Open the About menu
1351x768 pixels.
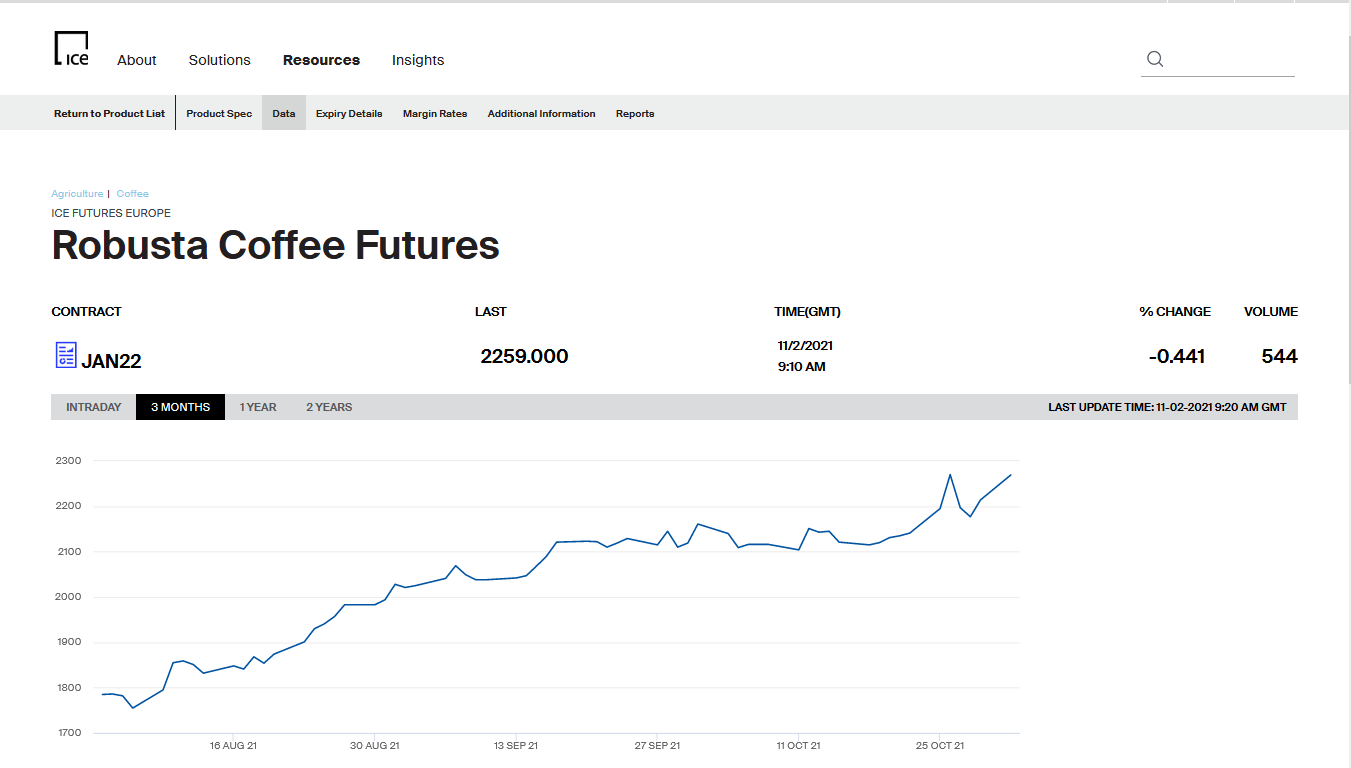[x=137, y=60]
